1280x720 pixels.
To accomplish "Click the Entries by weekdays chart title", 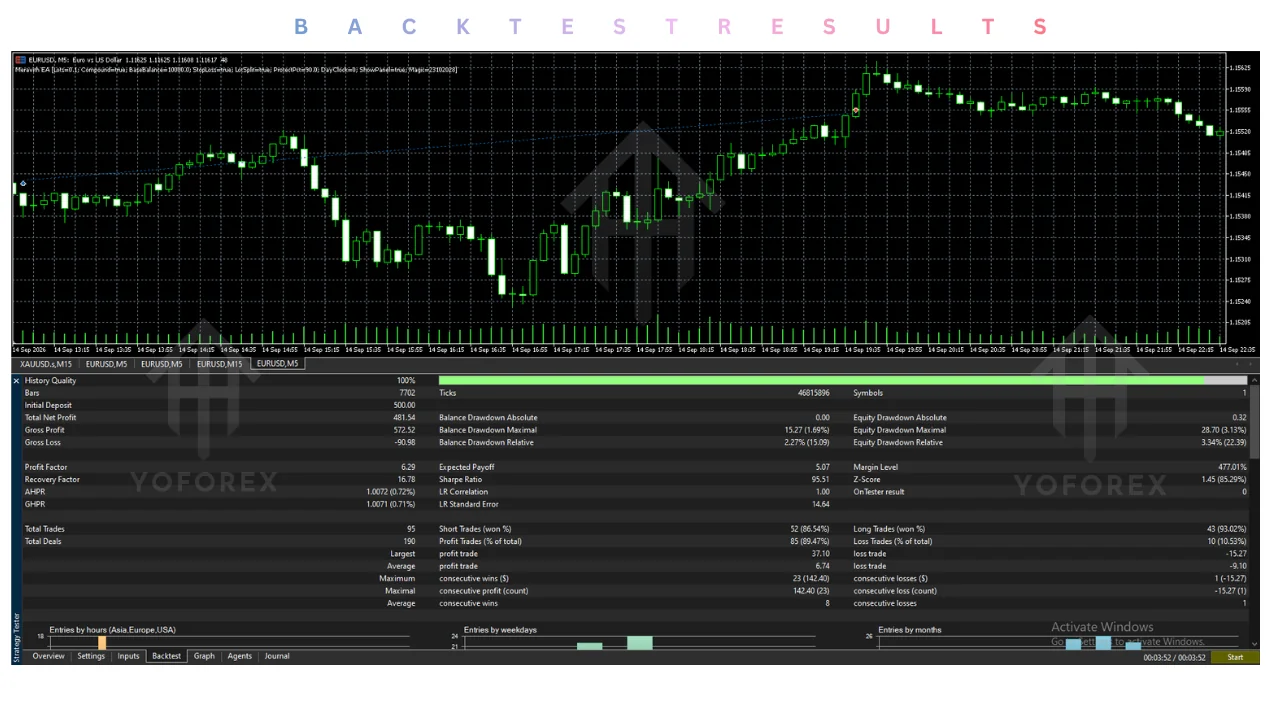I will [x=500, y=630].
